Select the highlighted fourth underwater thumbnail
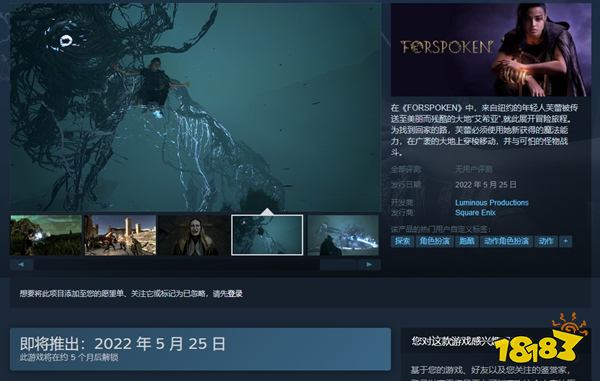This screenshot has width=600, height=381. click(267, 235)
